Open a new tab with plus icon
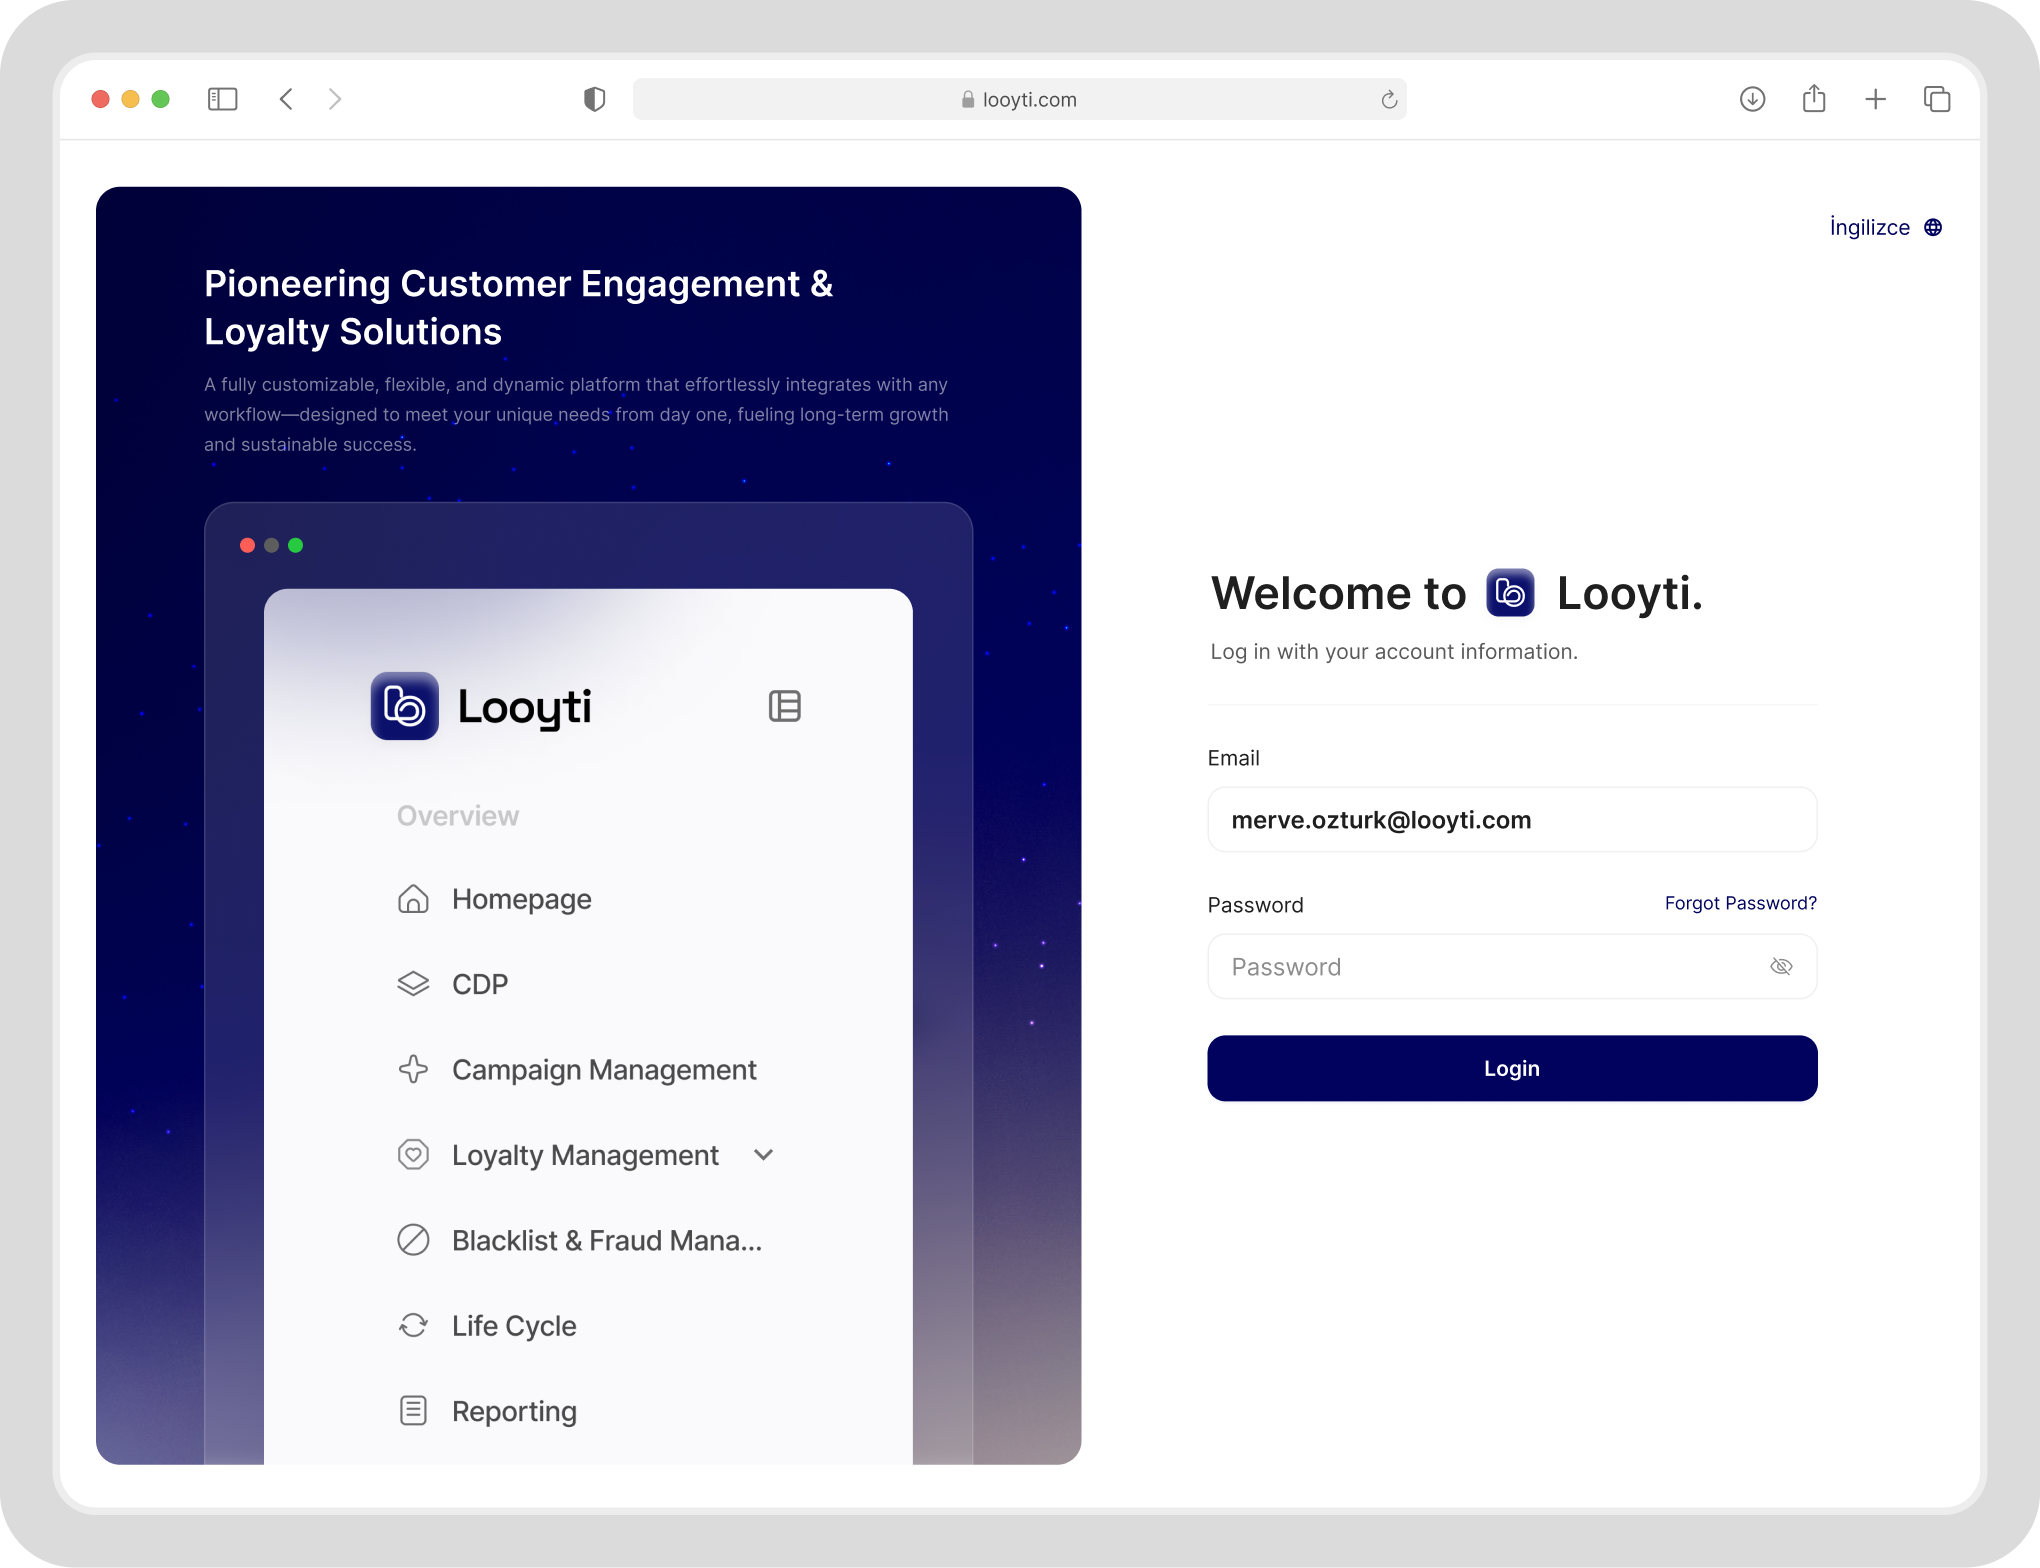This screenshot has height=1568, width=2040. 1876,99
